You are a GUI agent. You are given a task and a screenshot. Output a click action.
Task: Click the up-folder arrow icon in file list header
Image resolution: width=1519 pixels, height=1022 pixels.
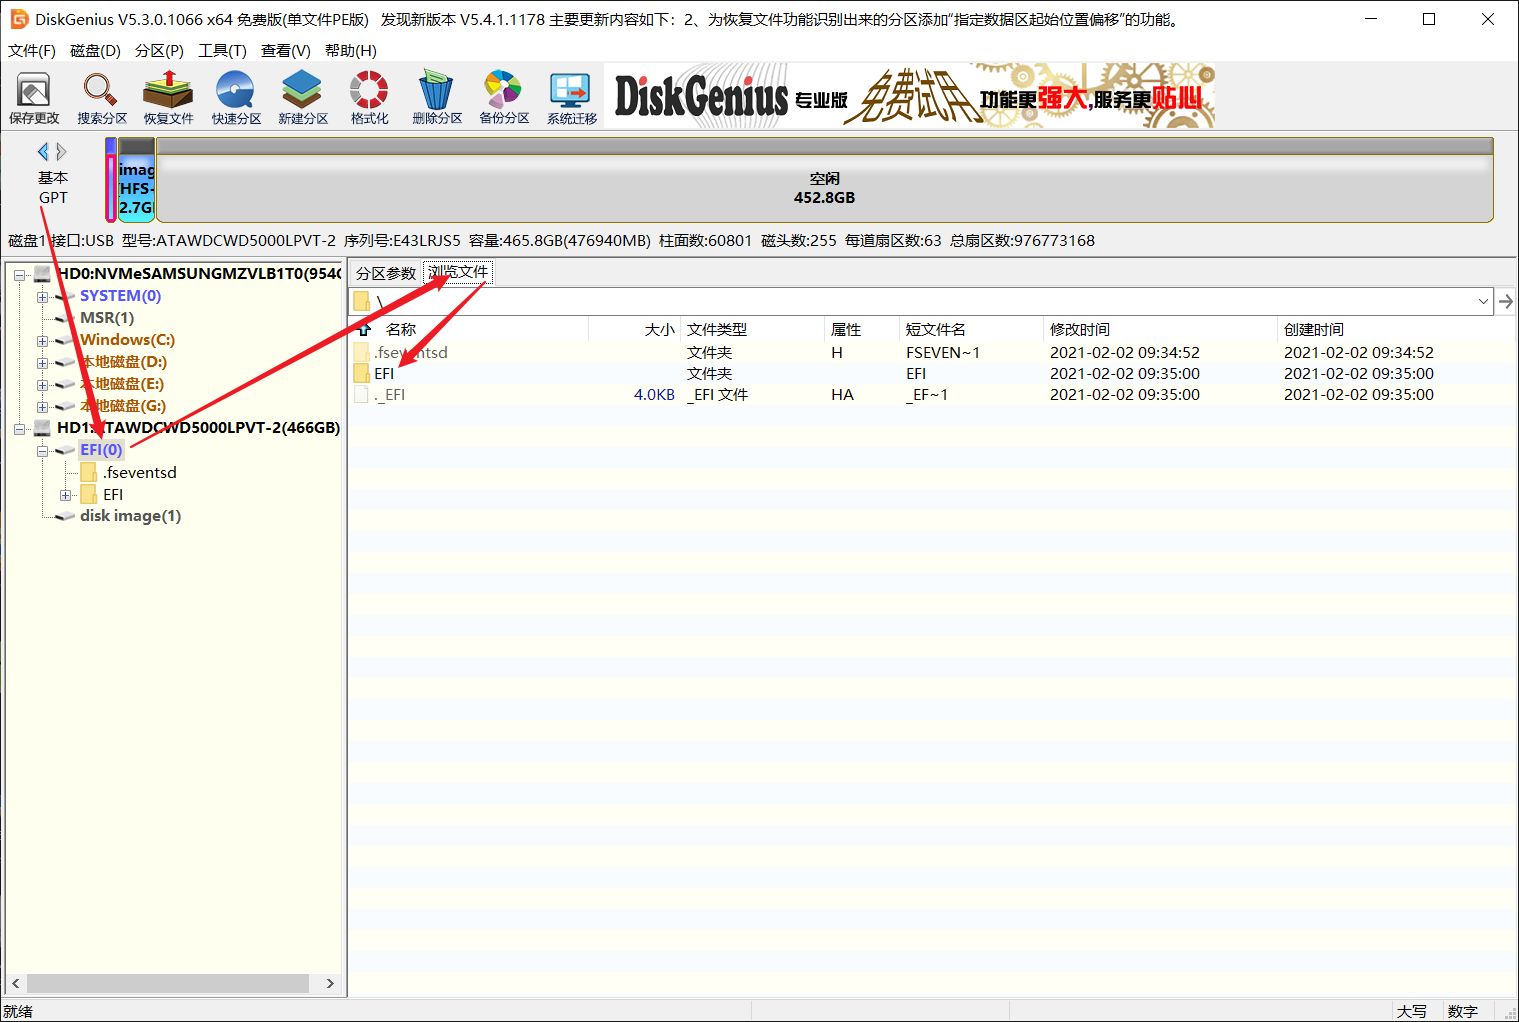coord(366,328)
